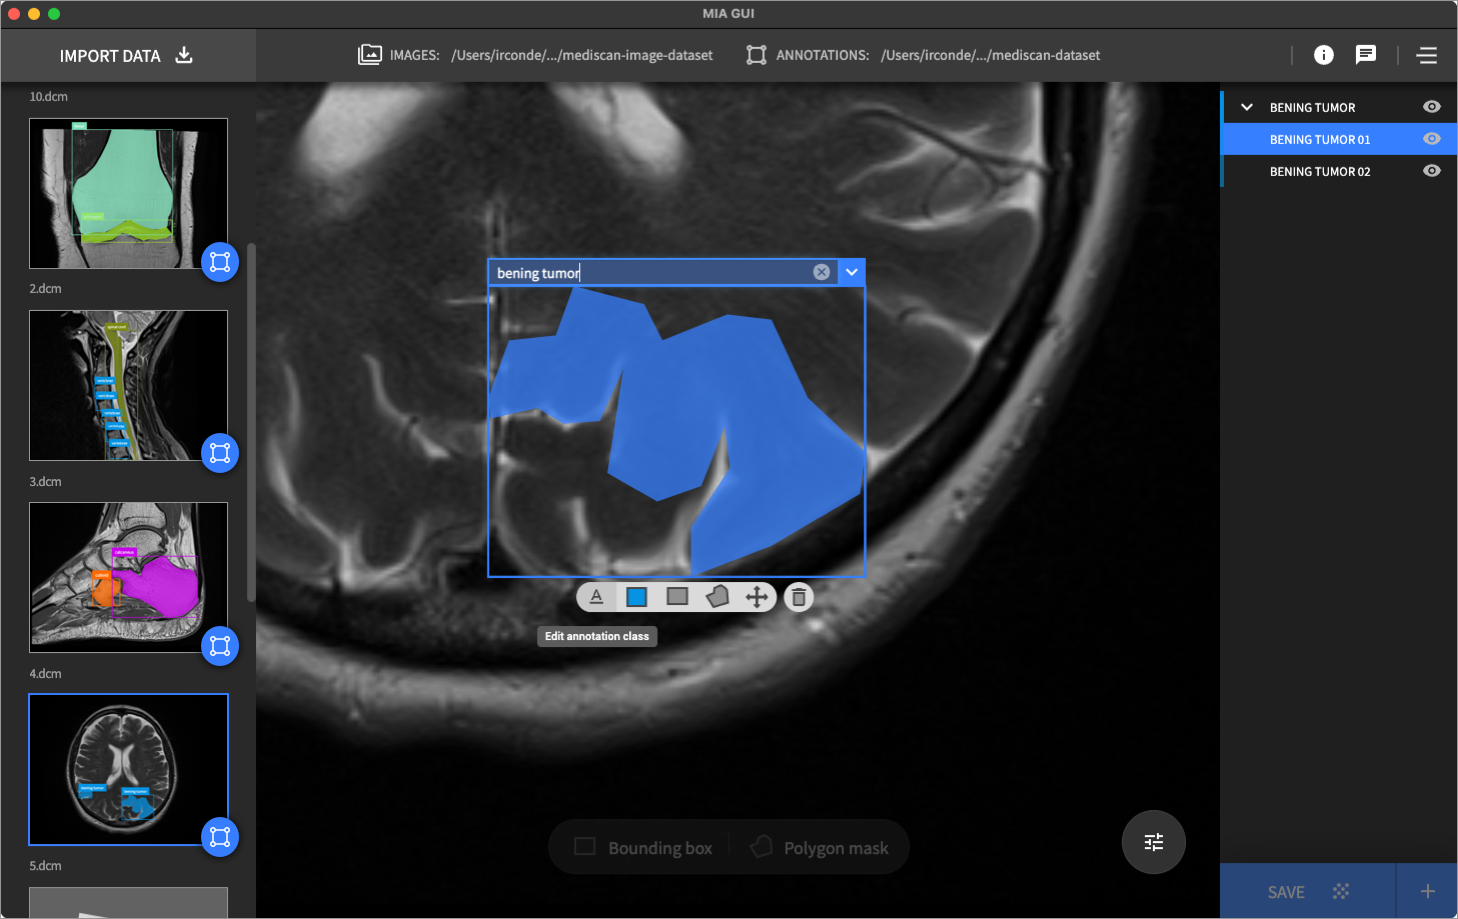Select the move annotation tool

point(757,597)
